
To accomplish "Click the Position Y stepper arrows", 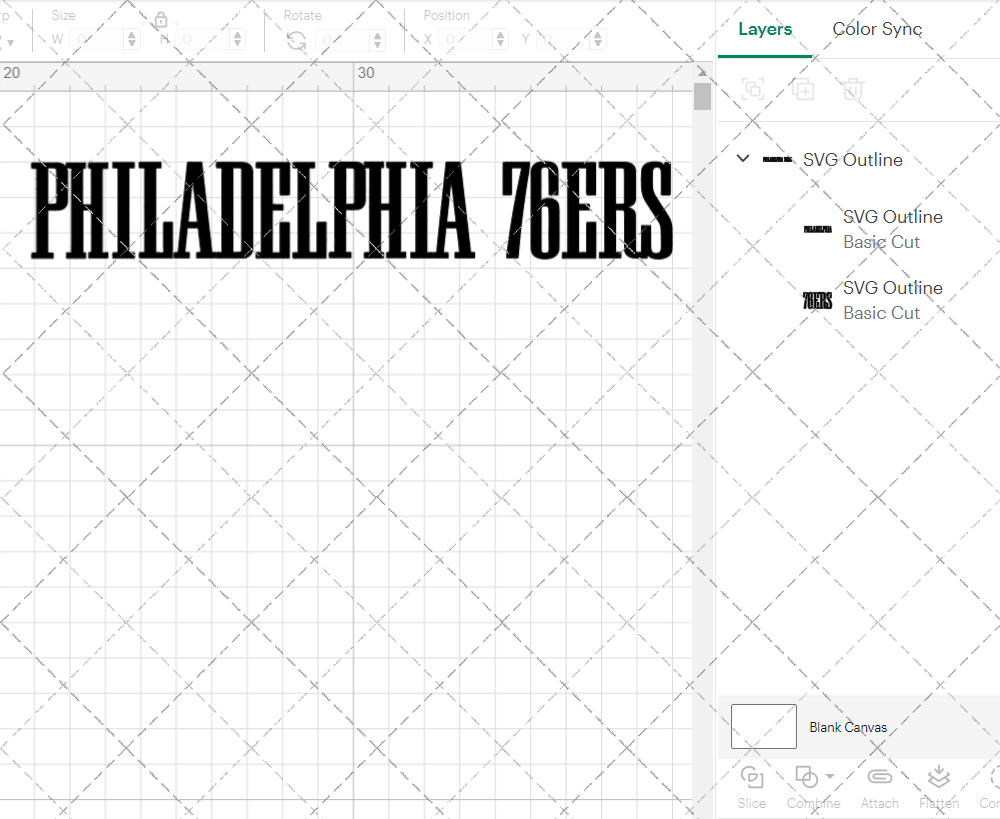I will pyautogui.click(x=598, y=40).
